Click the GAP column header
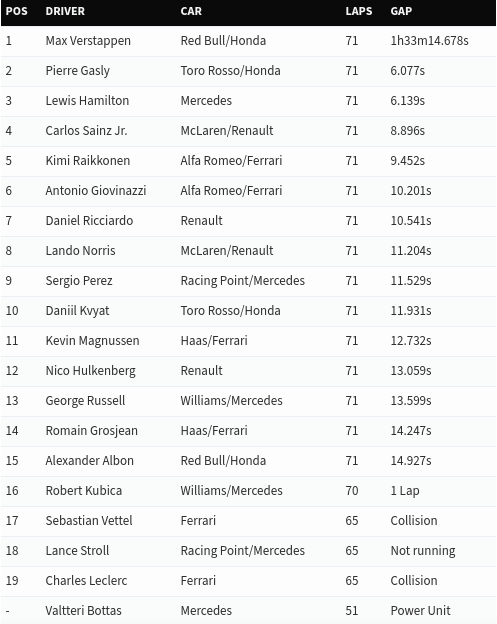 tap(401, 11)
